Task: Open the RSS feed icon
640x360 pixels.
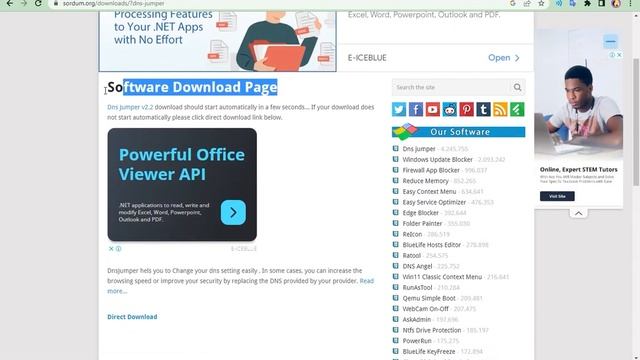Action: pos(500,109)
